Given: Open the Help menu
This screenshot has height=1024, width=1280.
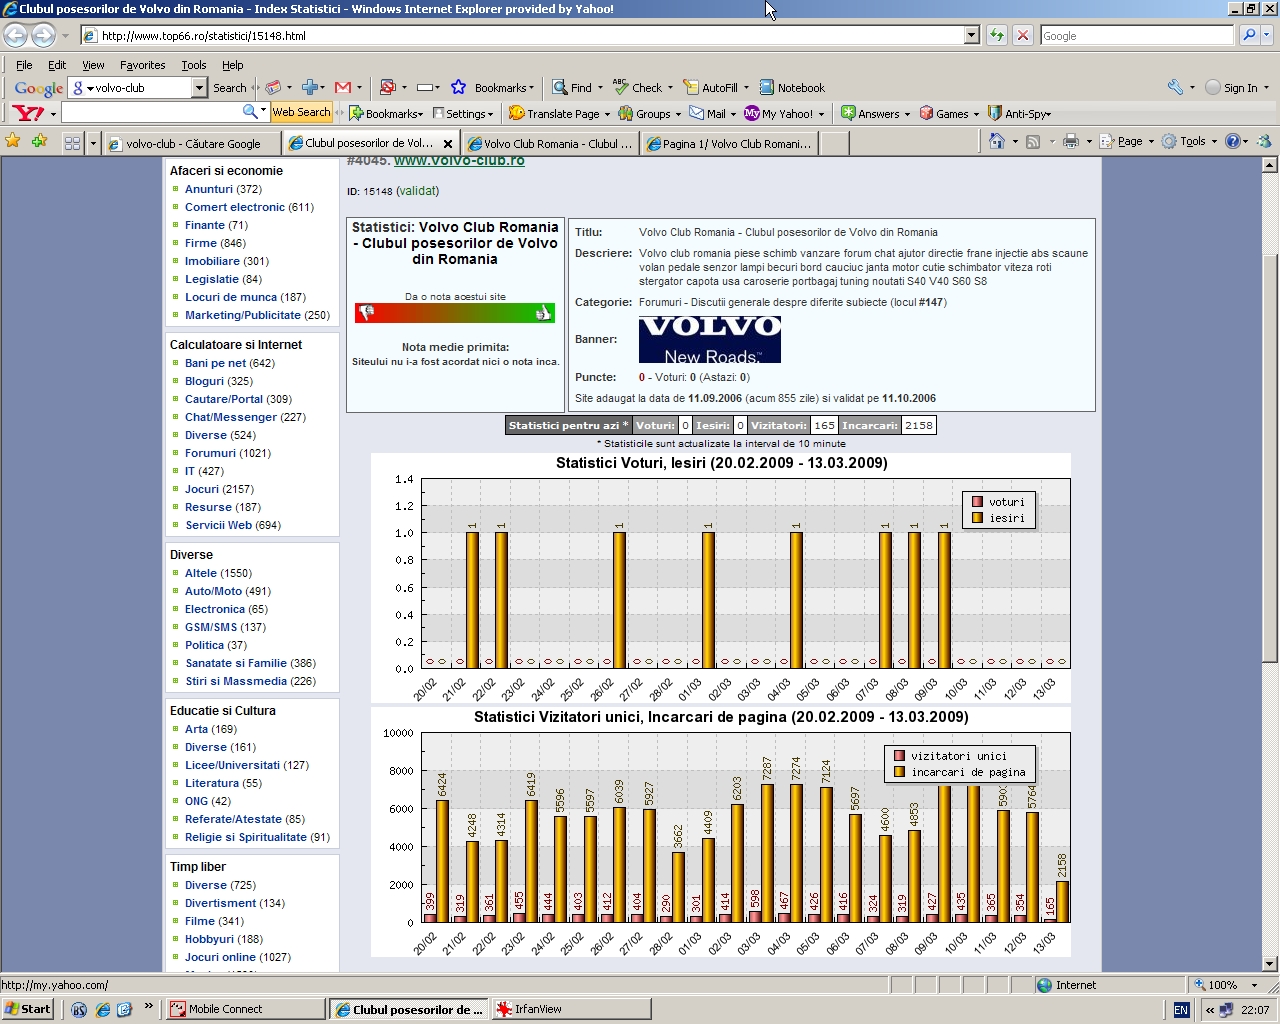Looking at the screenshot, I should pos(232,65).
